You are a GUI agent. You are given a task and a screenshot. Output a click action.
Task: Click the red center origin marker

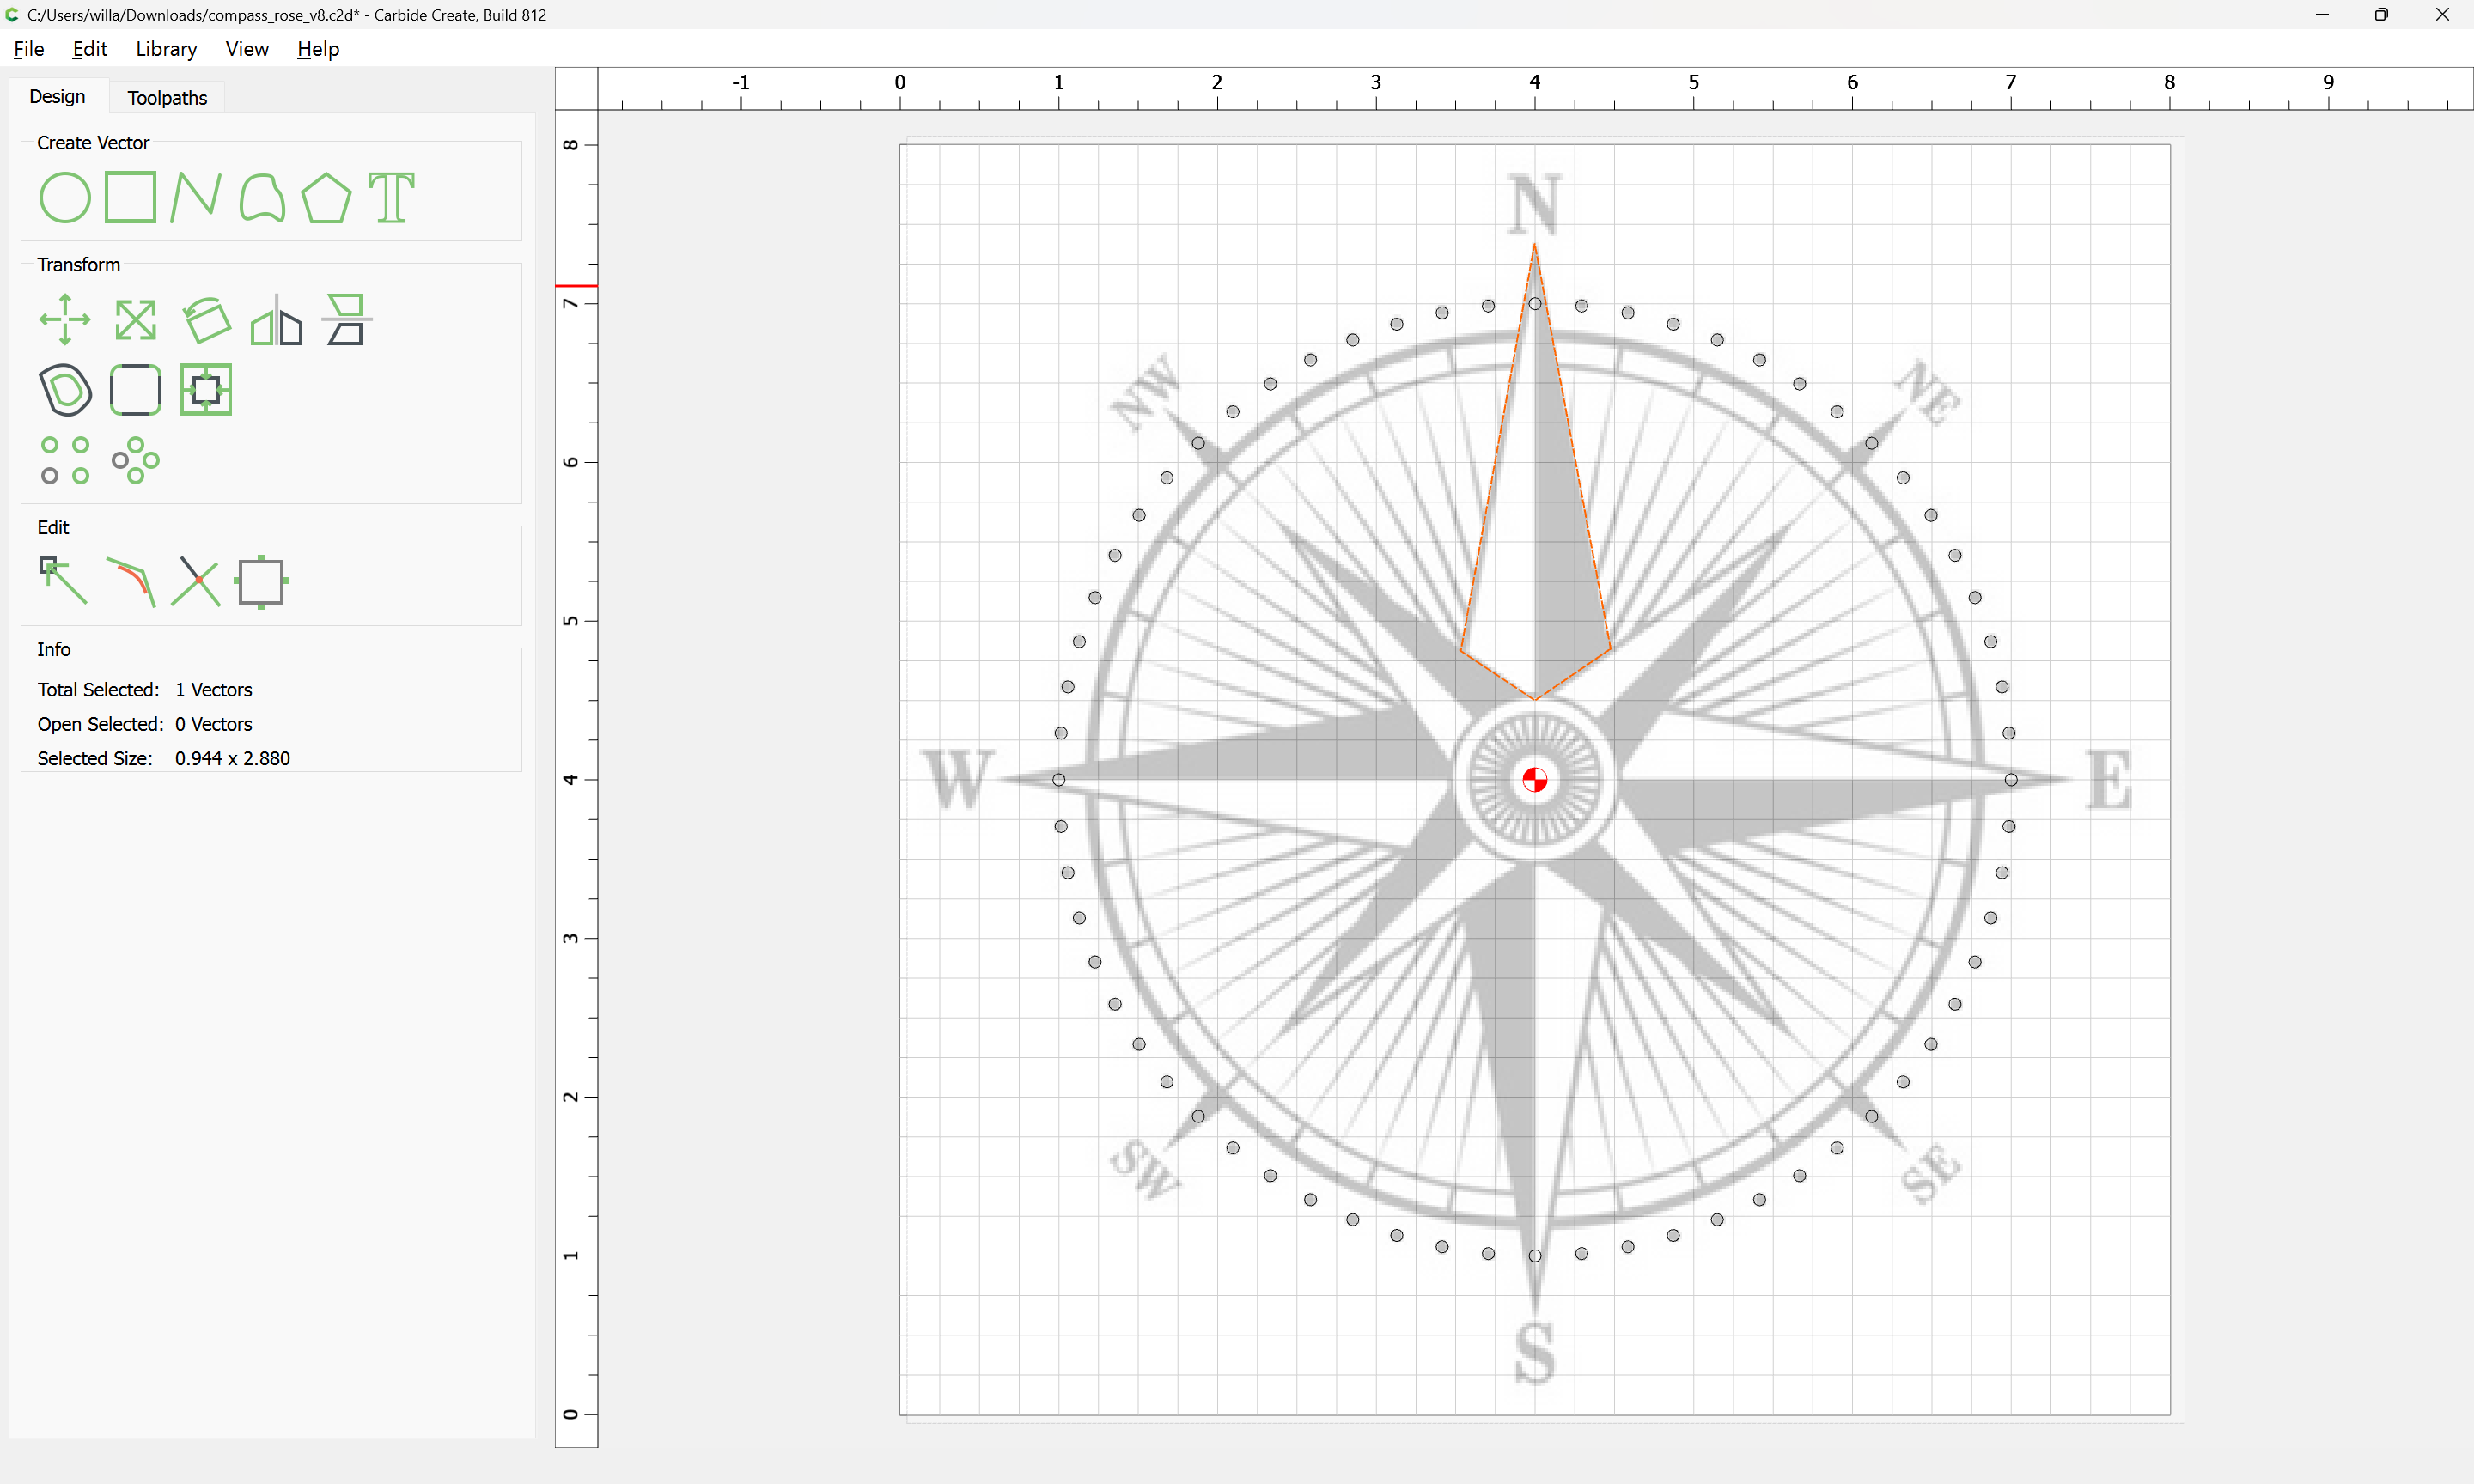click(x=1534, y=780)
